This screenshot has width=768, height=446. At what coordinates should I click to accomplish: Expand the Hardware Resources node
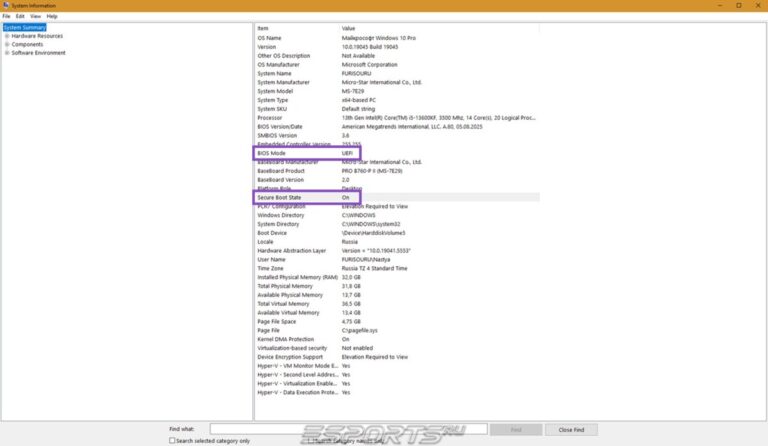pyautogui.click(x=7, y=36)
